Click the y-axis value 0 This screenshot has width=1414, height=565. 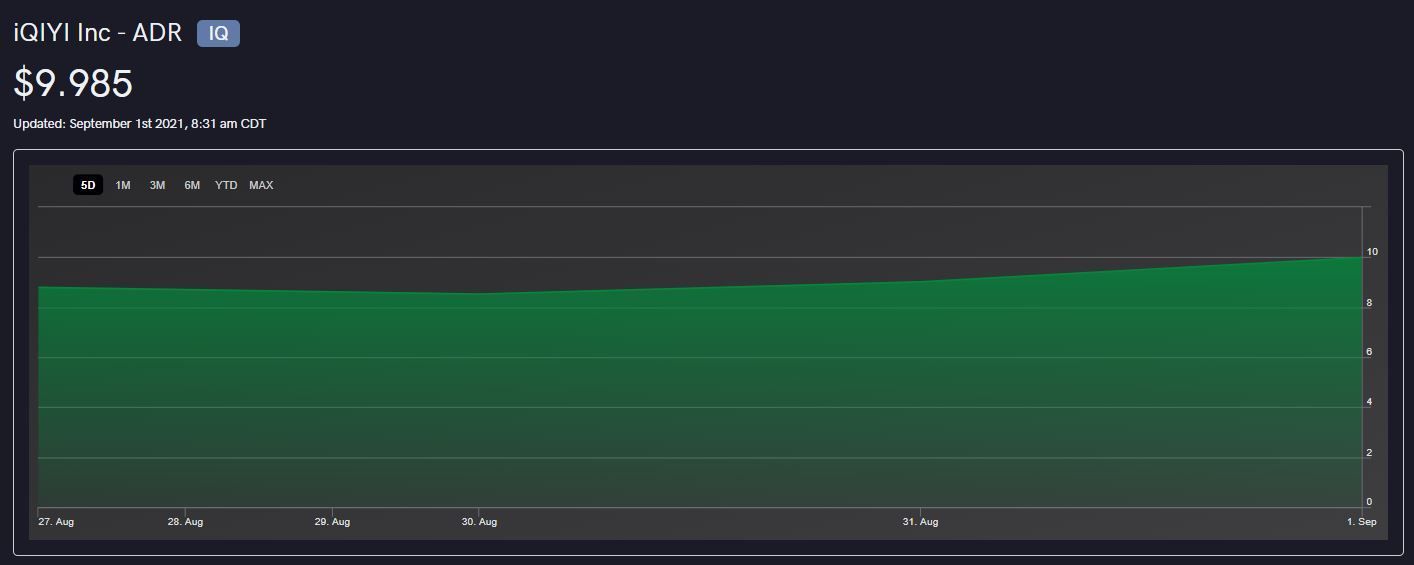pyautogui.click(x=1369, y=502)
